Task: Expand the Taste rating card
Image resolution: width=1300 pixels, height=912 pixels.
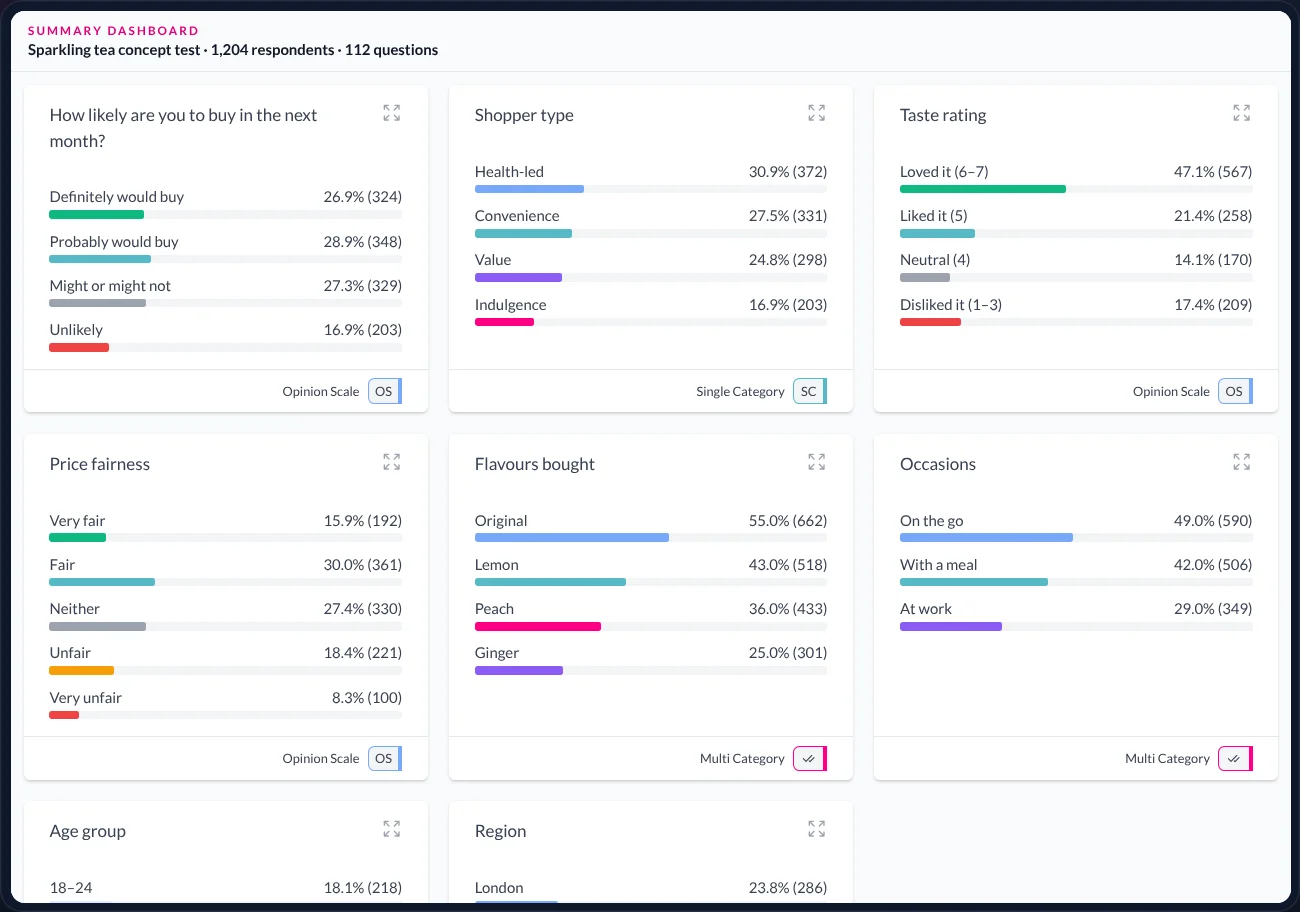Action: (x=1242, y=113)
